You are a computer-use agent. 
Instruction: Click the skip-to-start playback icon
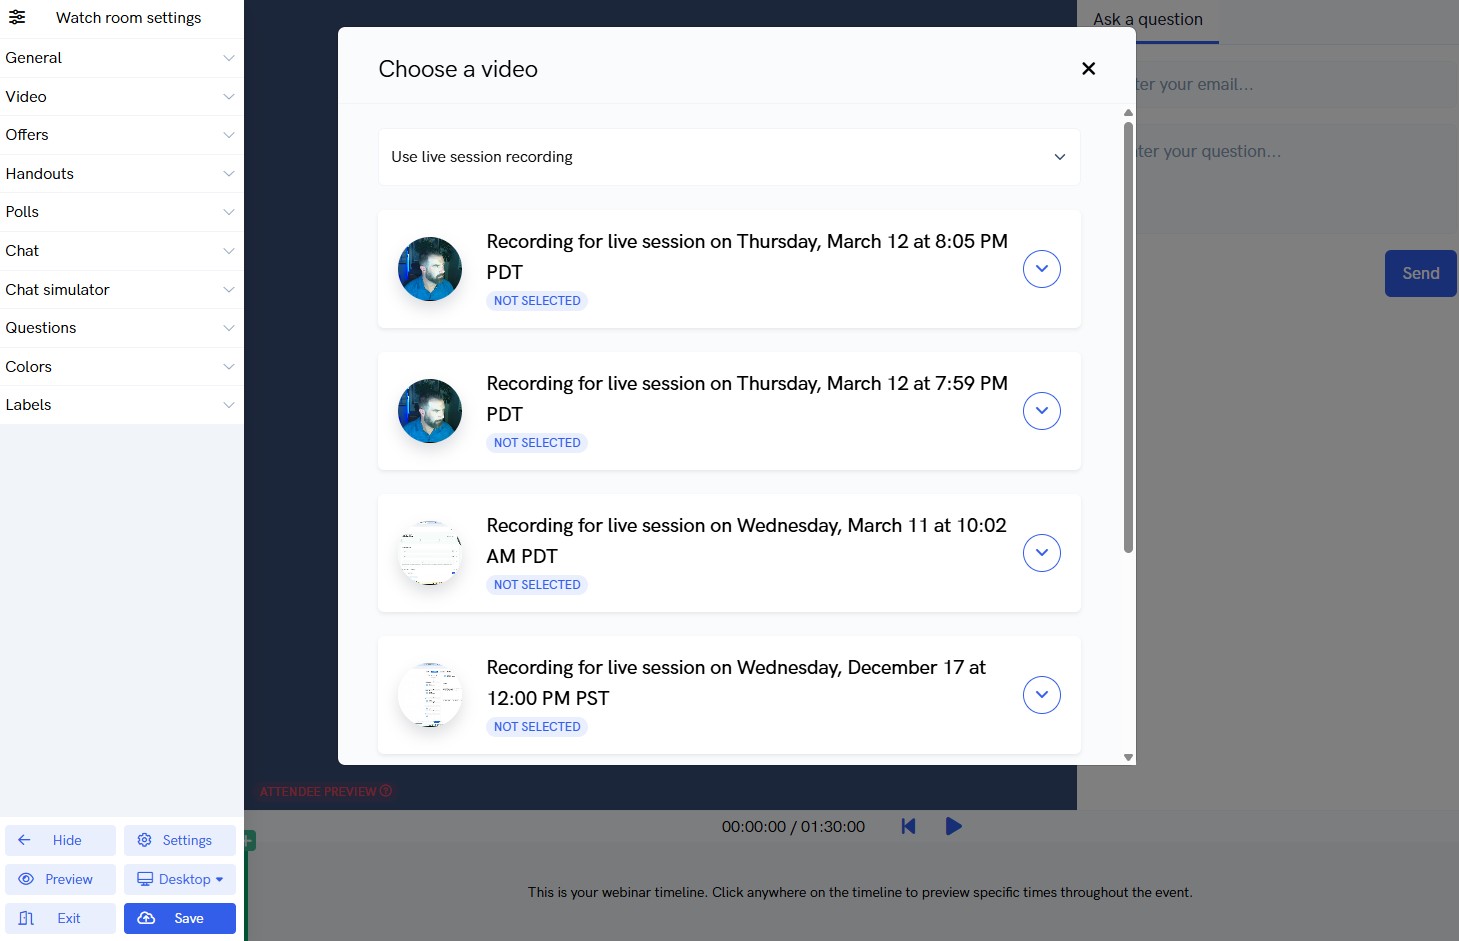pos(908,826)
